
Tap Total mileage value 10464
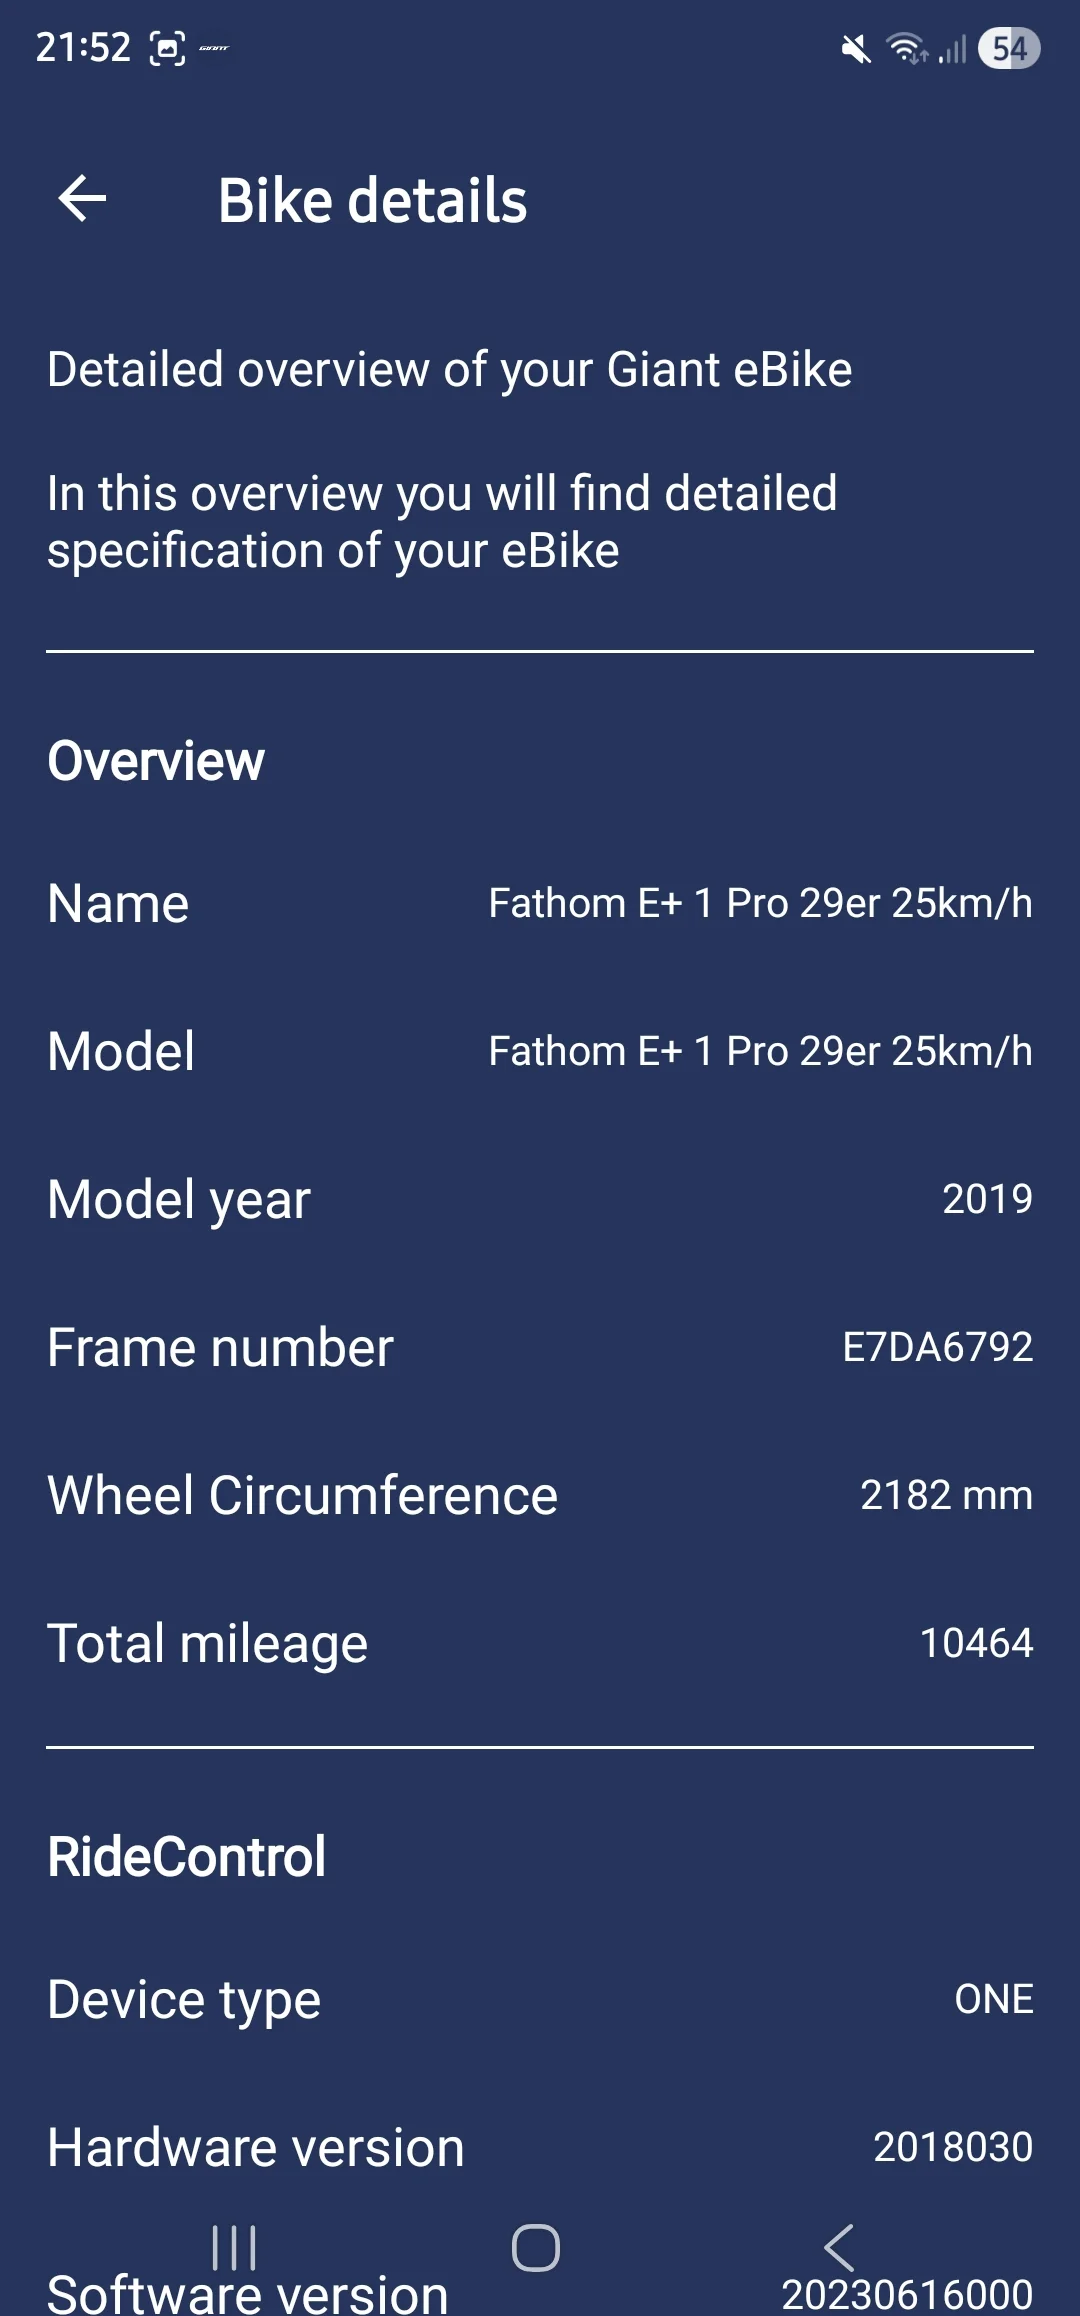[x=976, y=1642]
